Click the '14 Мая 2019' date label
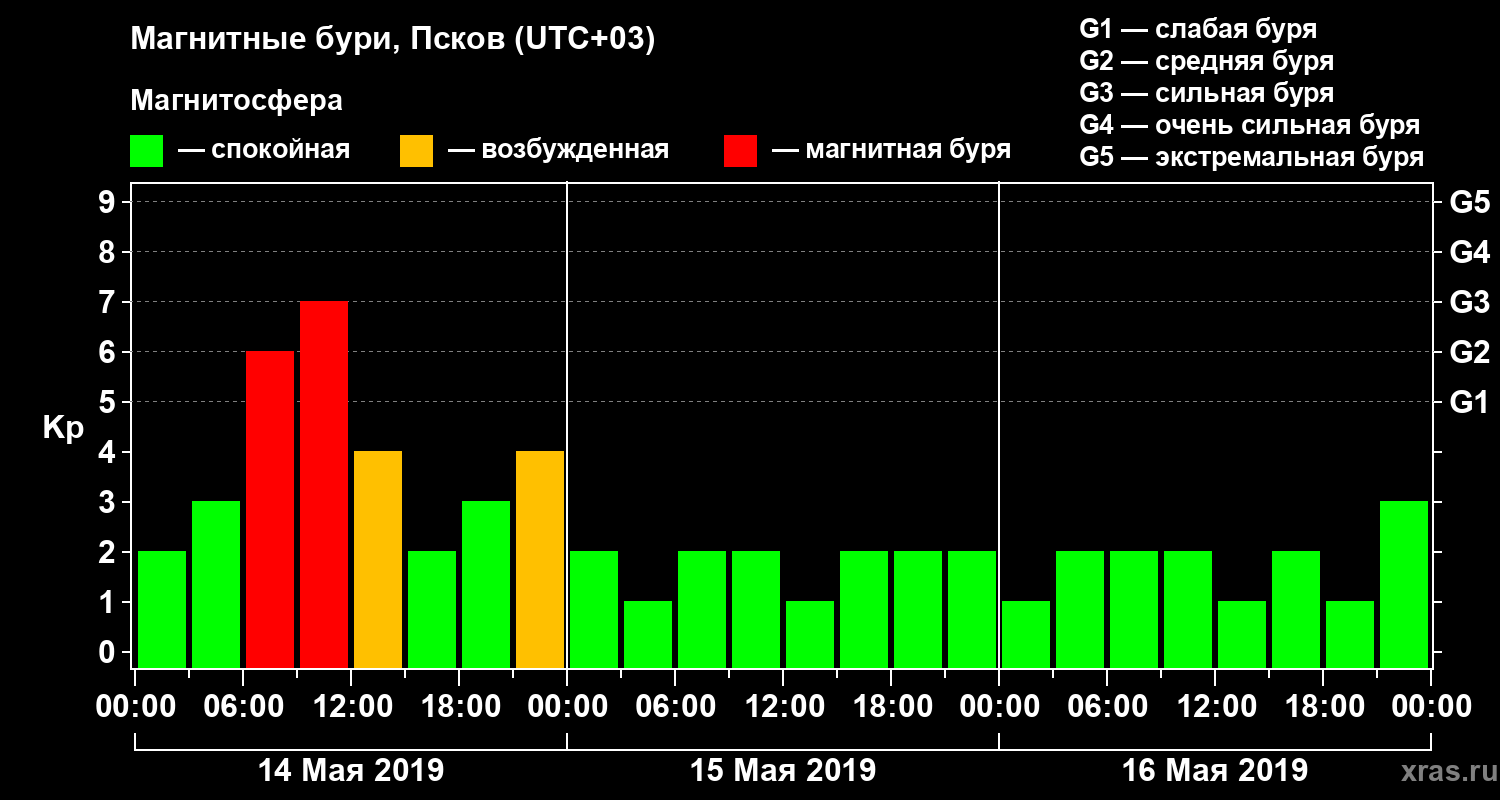This screenshot has height=800, width=1500. pos(351,771)
